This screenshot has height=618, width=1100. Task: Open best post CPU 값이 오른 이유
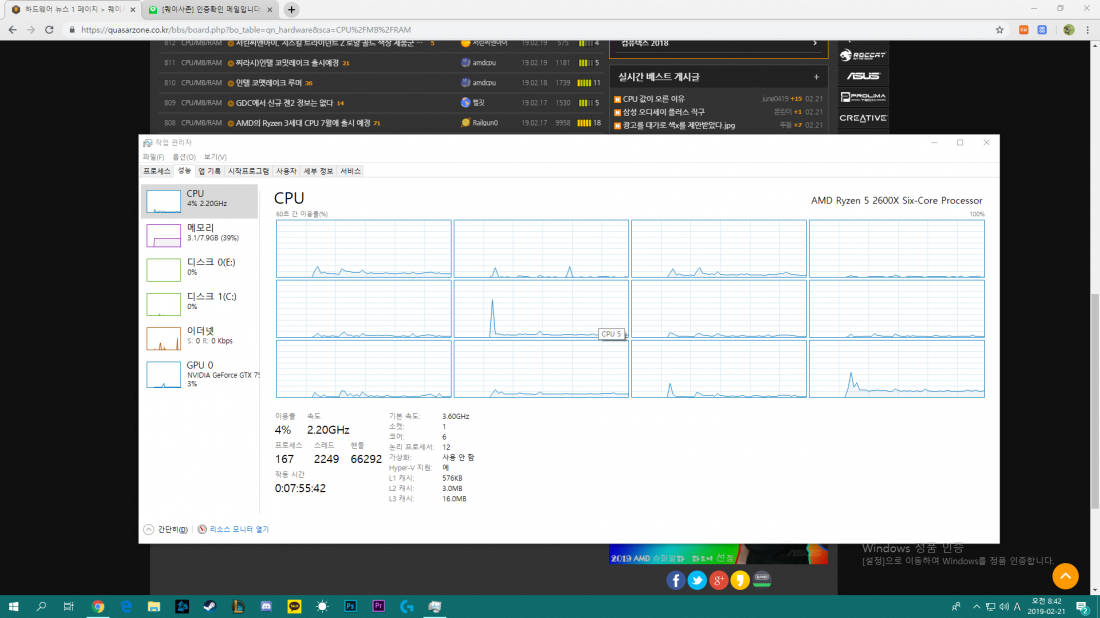click(654, 99)
